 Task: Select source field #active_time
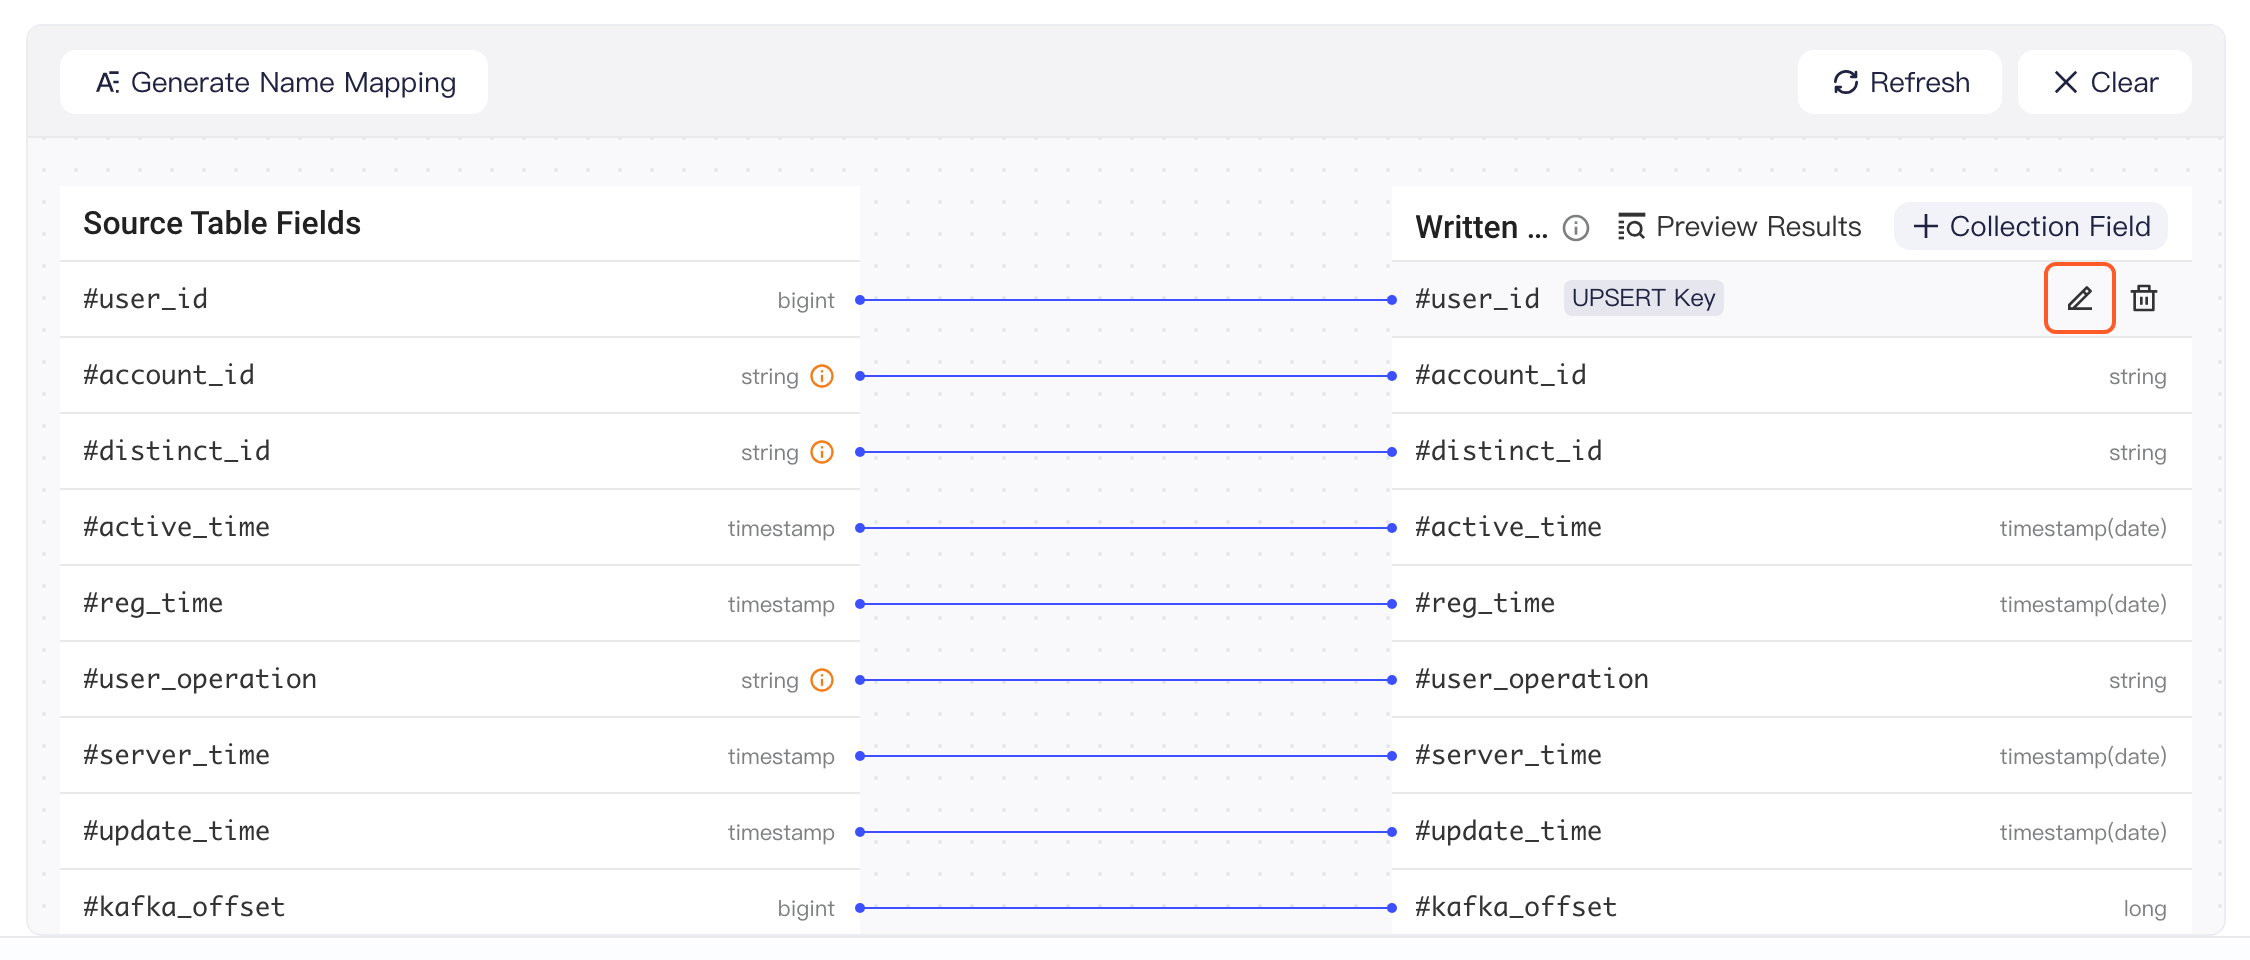point(460,527)
